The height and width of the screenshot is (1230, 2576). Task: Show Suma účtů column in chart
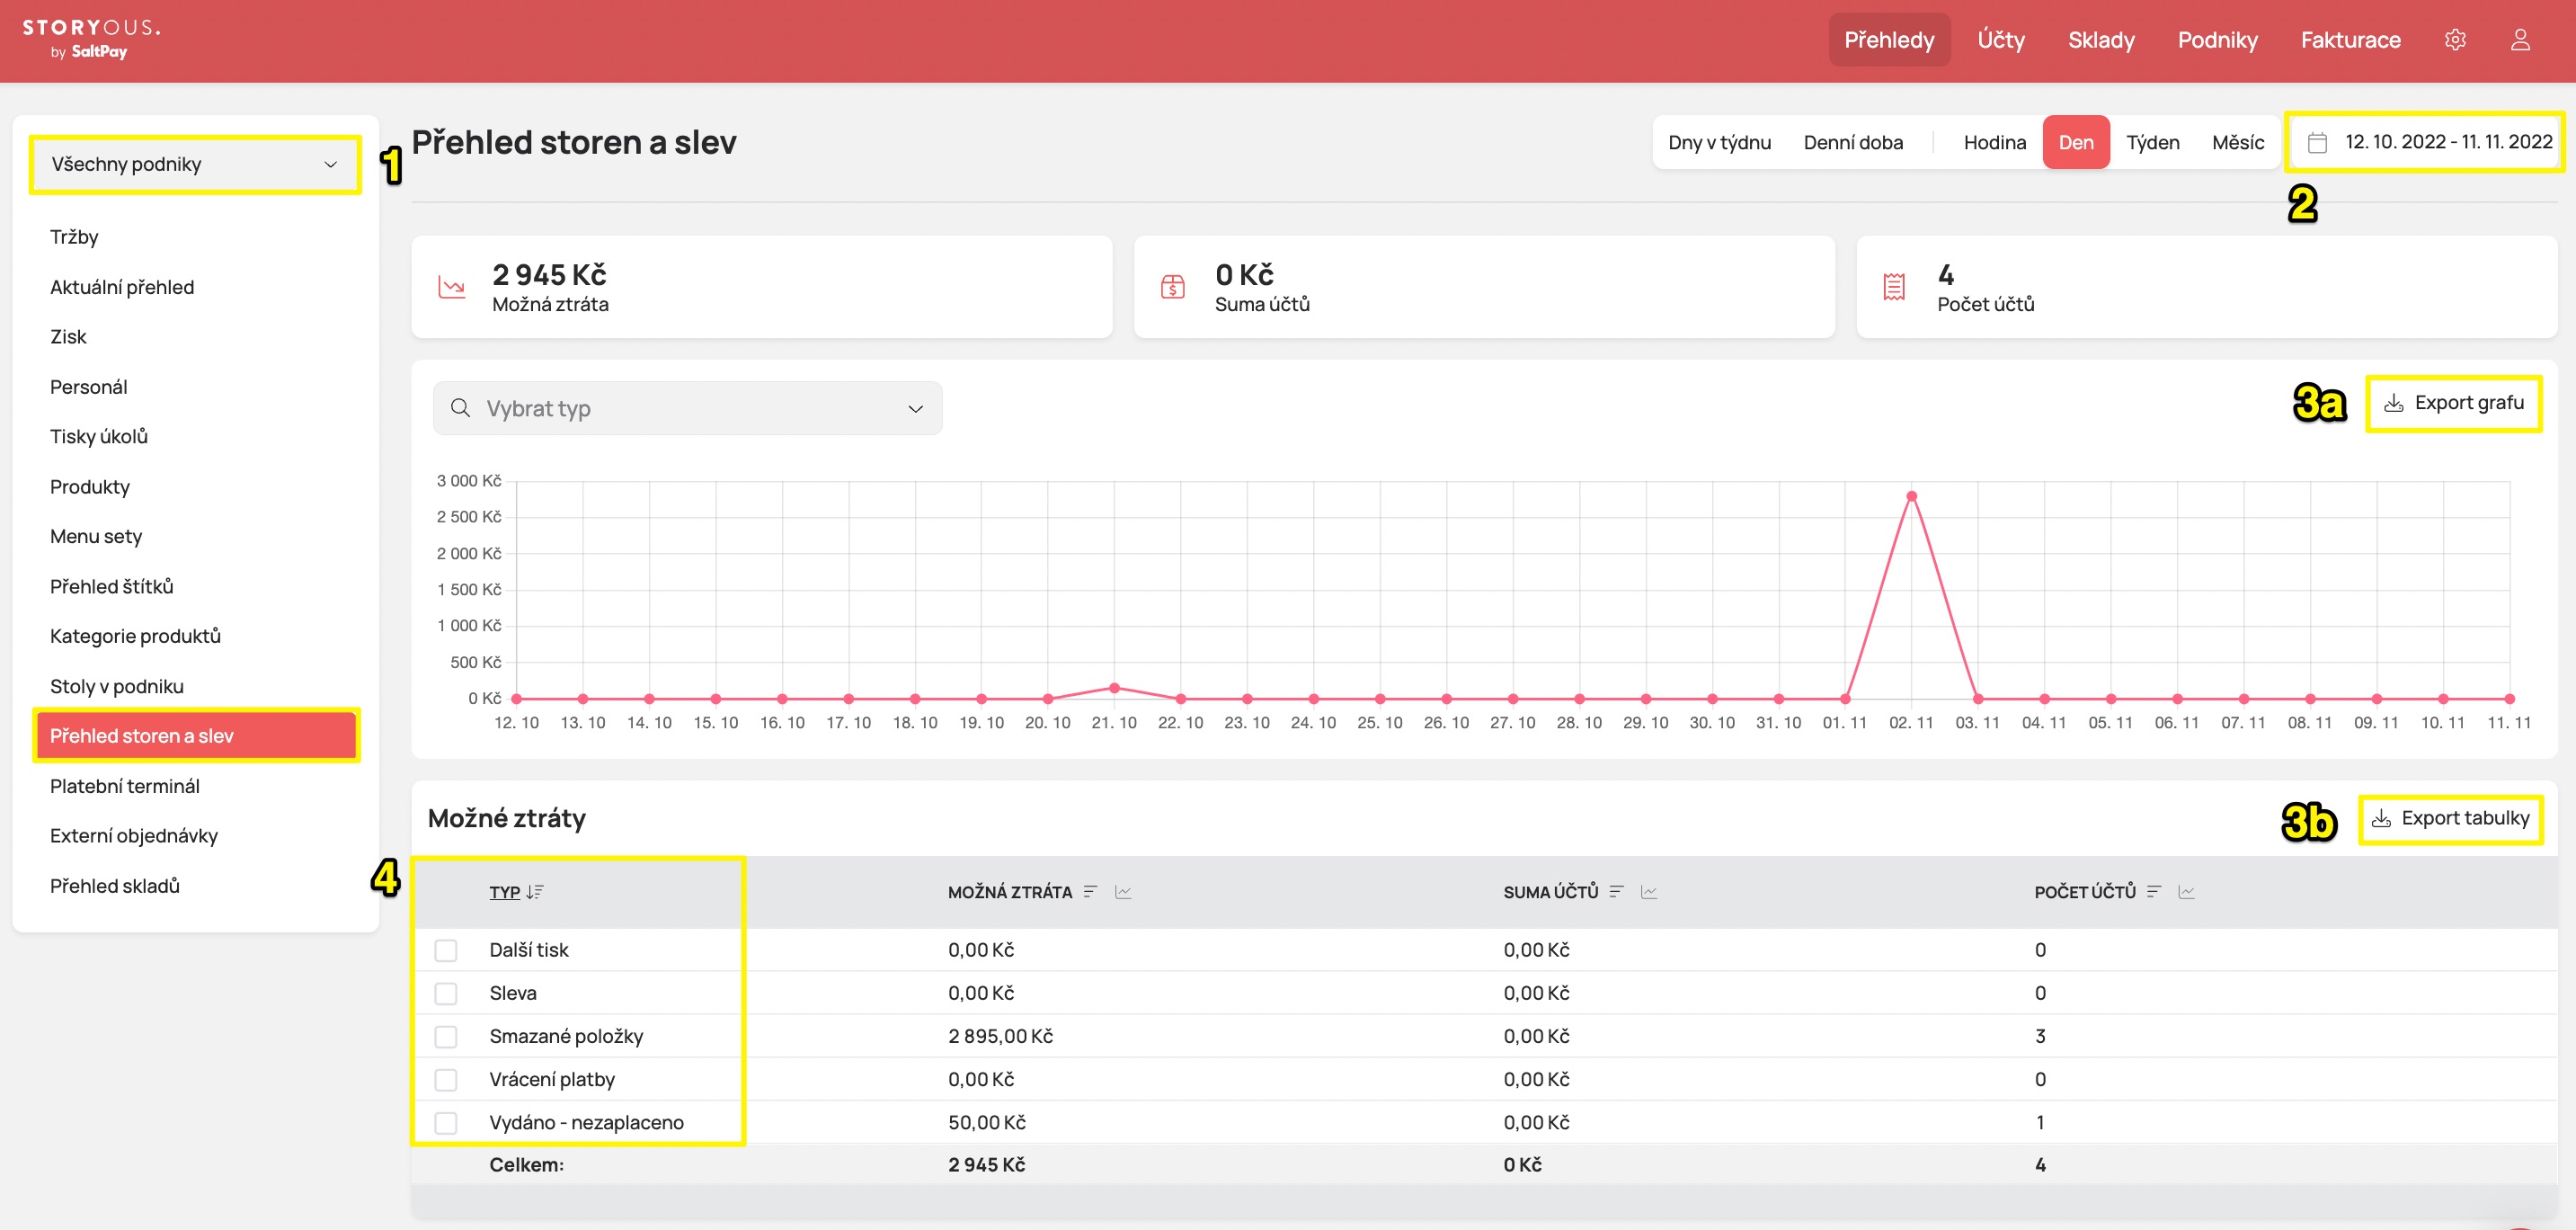tap(1649, 892)
